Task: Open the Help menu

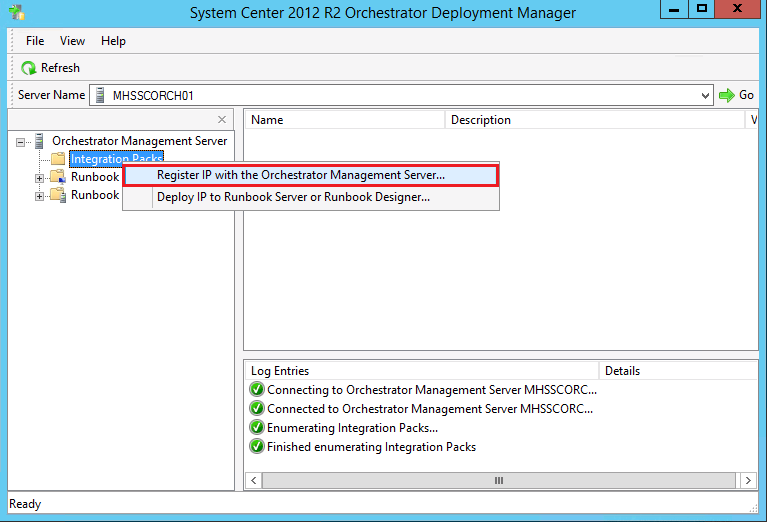Action: click(113, 41)
